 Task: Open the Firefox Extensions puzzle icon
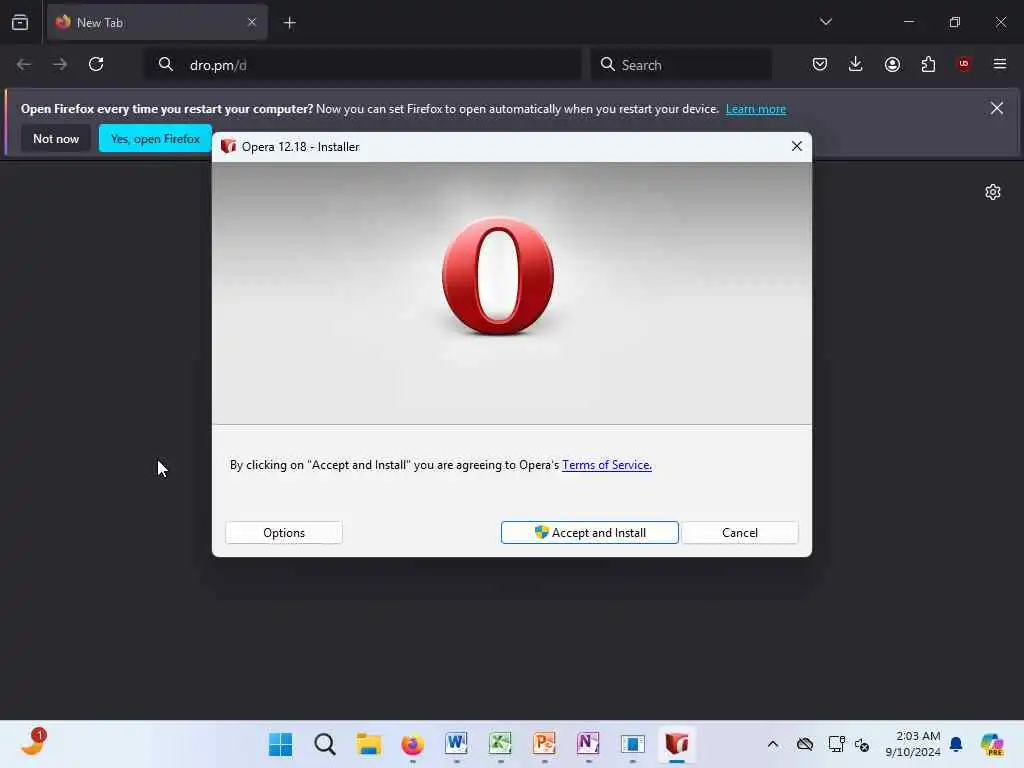tap(928, 64)
